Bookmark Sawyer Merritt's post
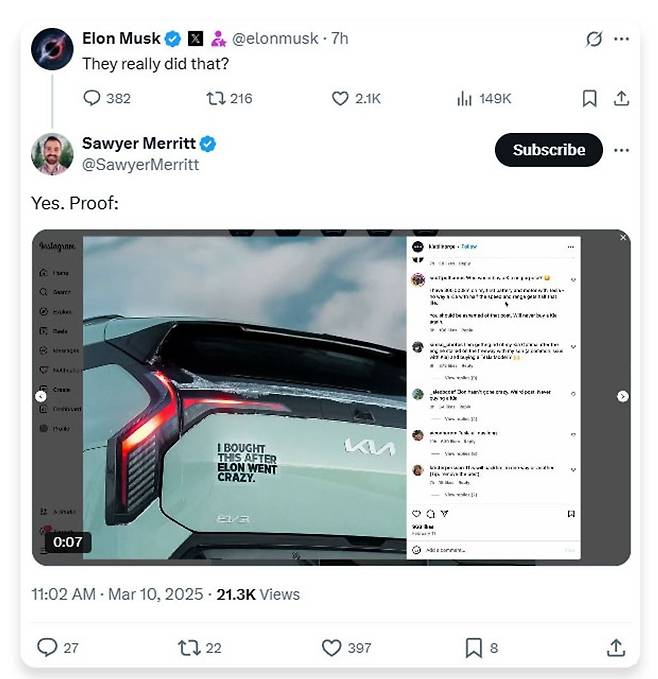The width and height of the screenshot is (658, 679). click(474, 648)
